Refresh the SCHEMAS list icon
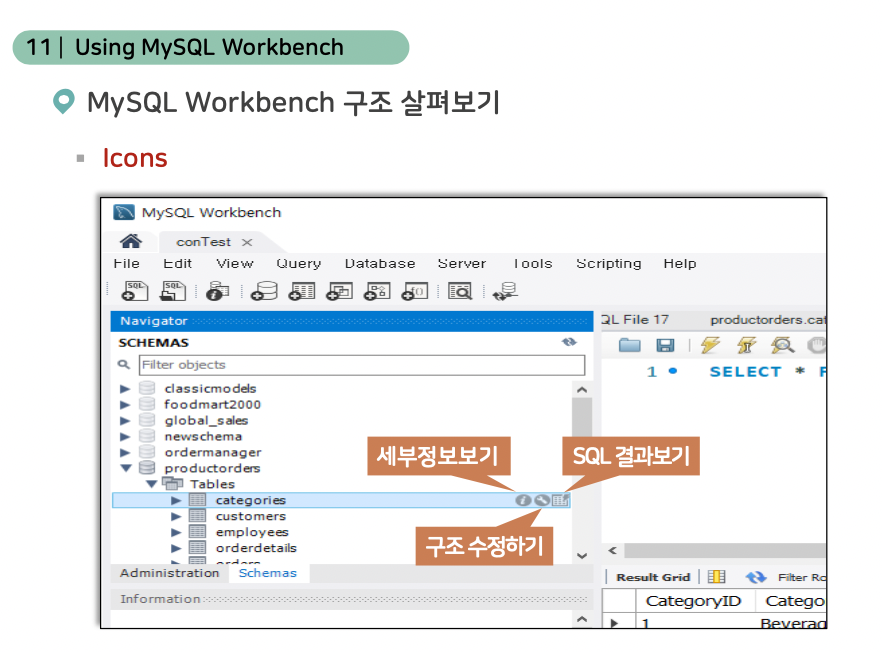This screenshot has height=652, width=882. click(569, 342)
